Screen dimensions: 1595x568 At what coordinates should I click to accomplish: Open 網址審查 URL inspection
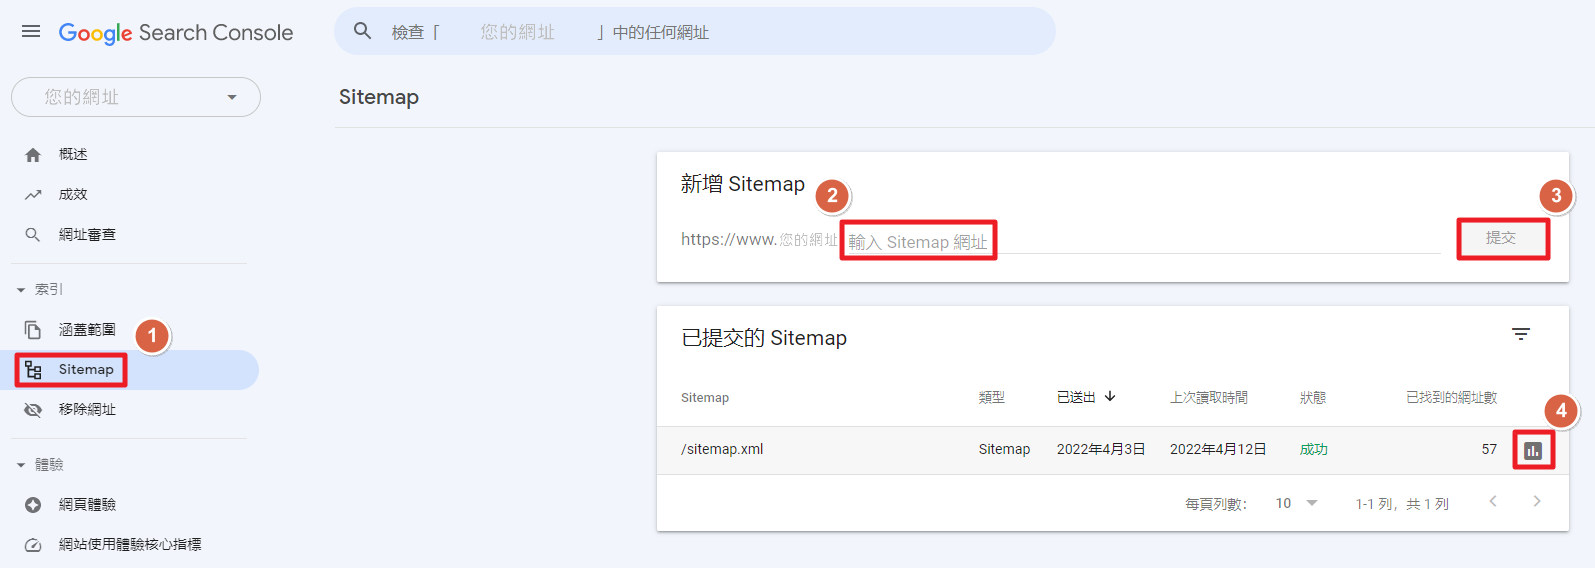click(x=87, y=234)
